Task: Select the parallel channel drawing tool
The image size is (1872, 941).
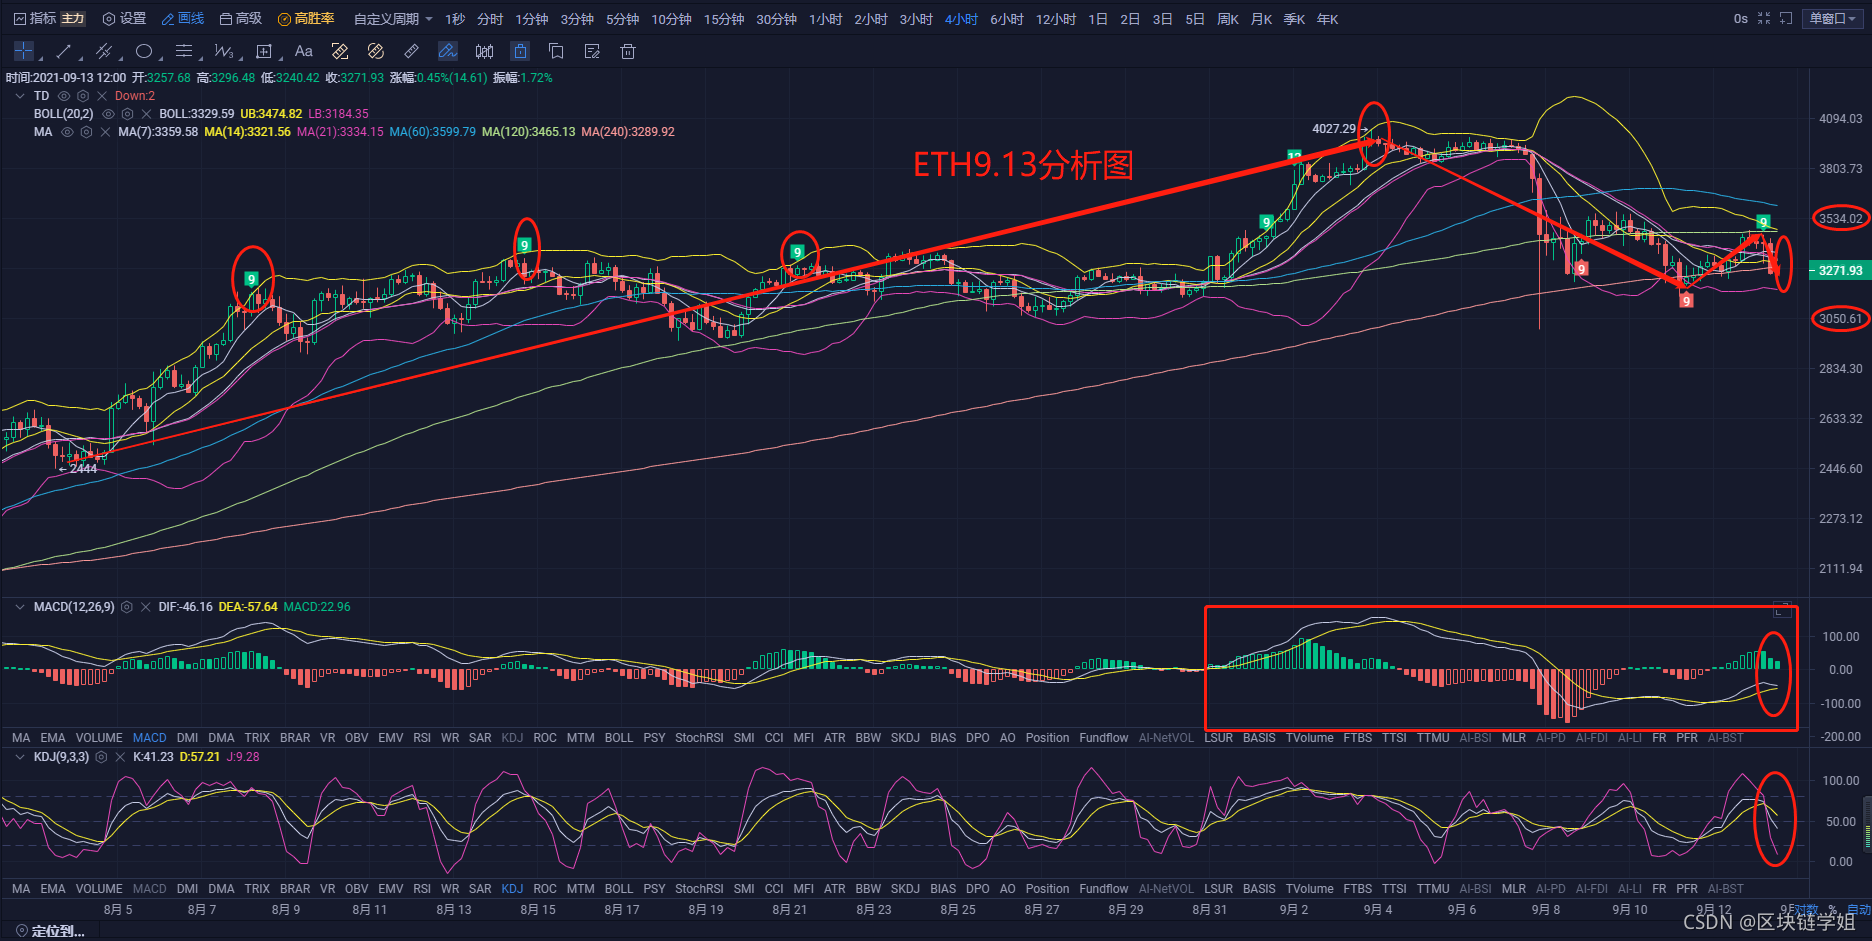Action: click(x=104, y=51)
